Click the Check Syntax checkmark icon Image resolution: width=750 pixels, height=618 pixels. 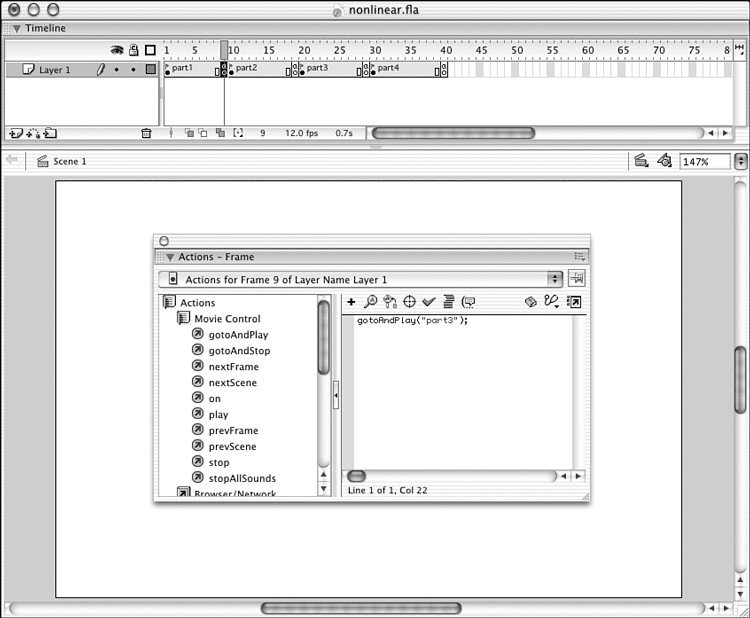(429, 301)
